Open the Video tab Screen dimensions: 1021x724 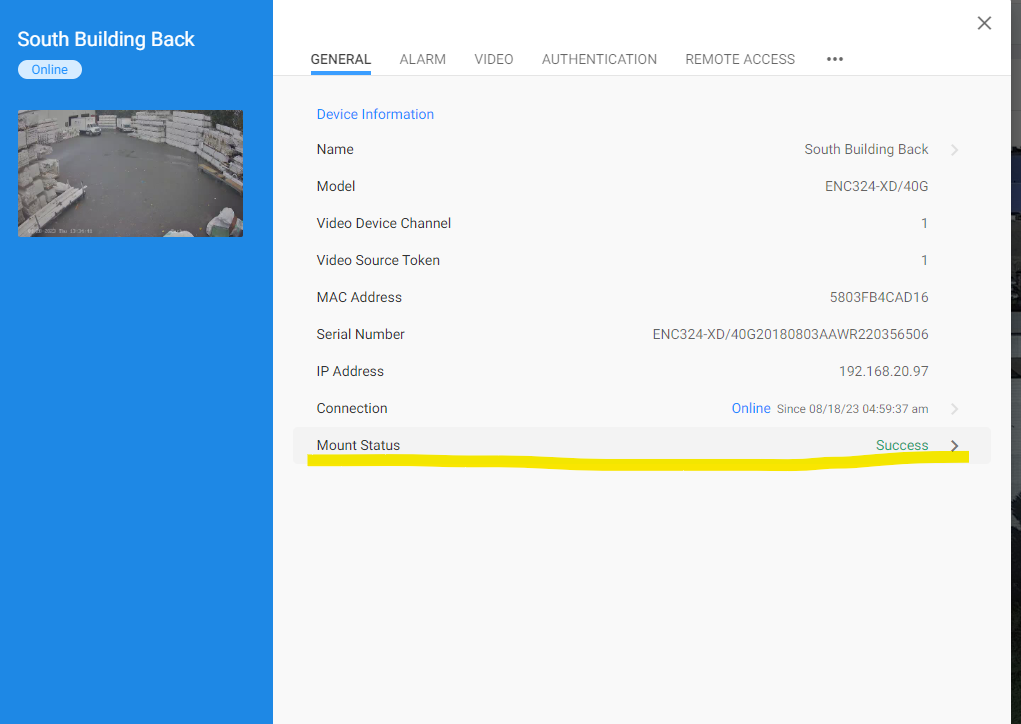[493, 59]
